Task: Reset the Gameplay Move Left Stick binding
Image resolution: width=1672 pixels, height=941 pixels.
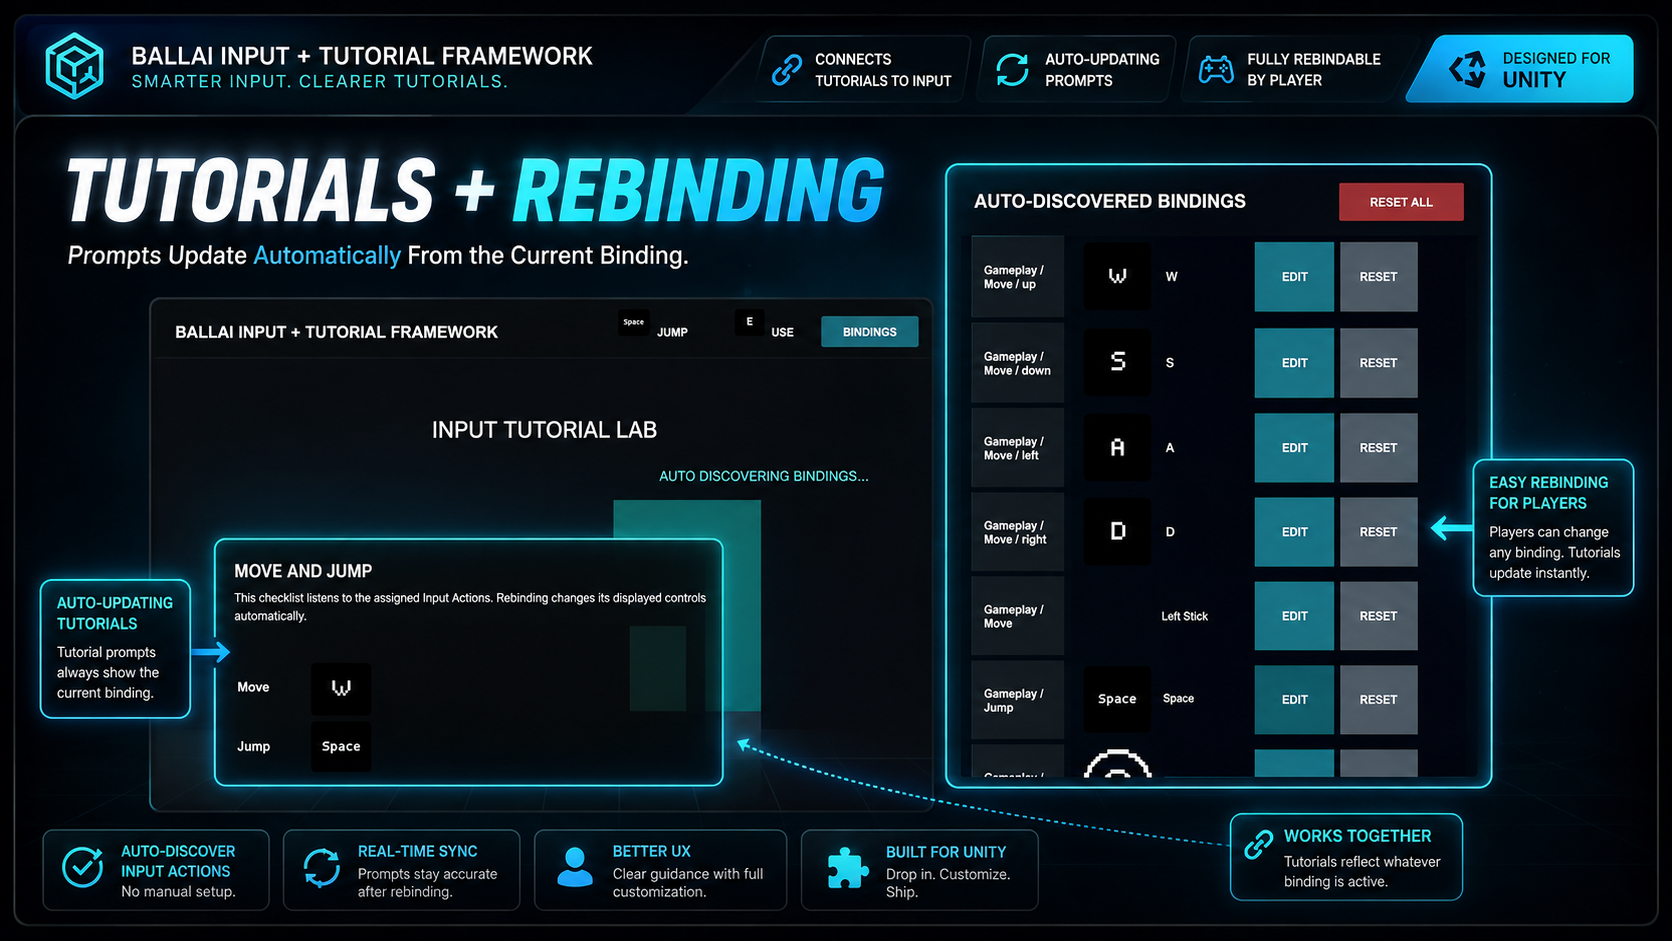Action: 1378,616
